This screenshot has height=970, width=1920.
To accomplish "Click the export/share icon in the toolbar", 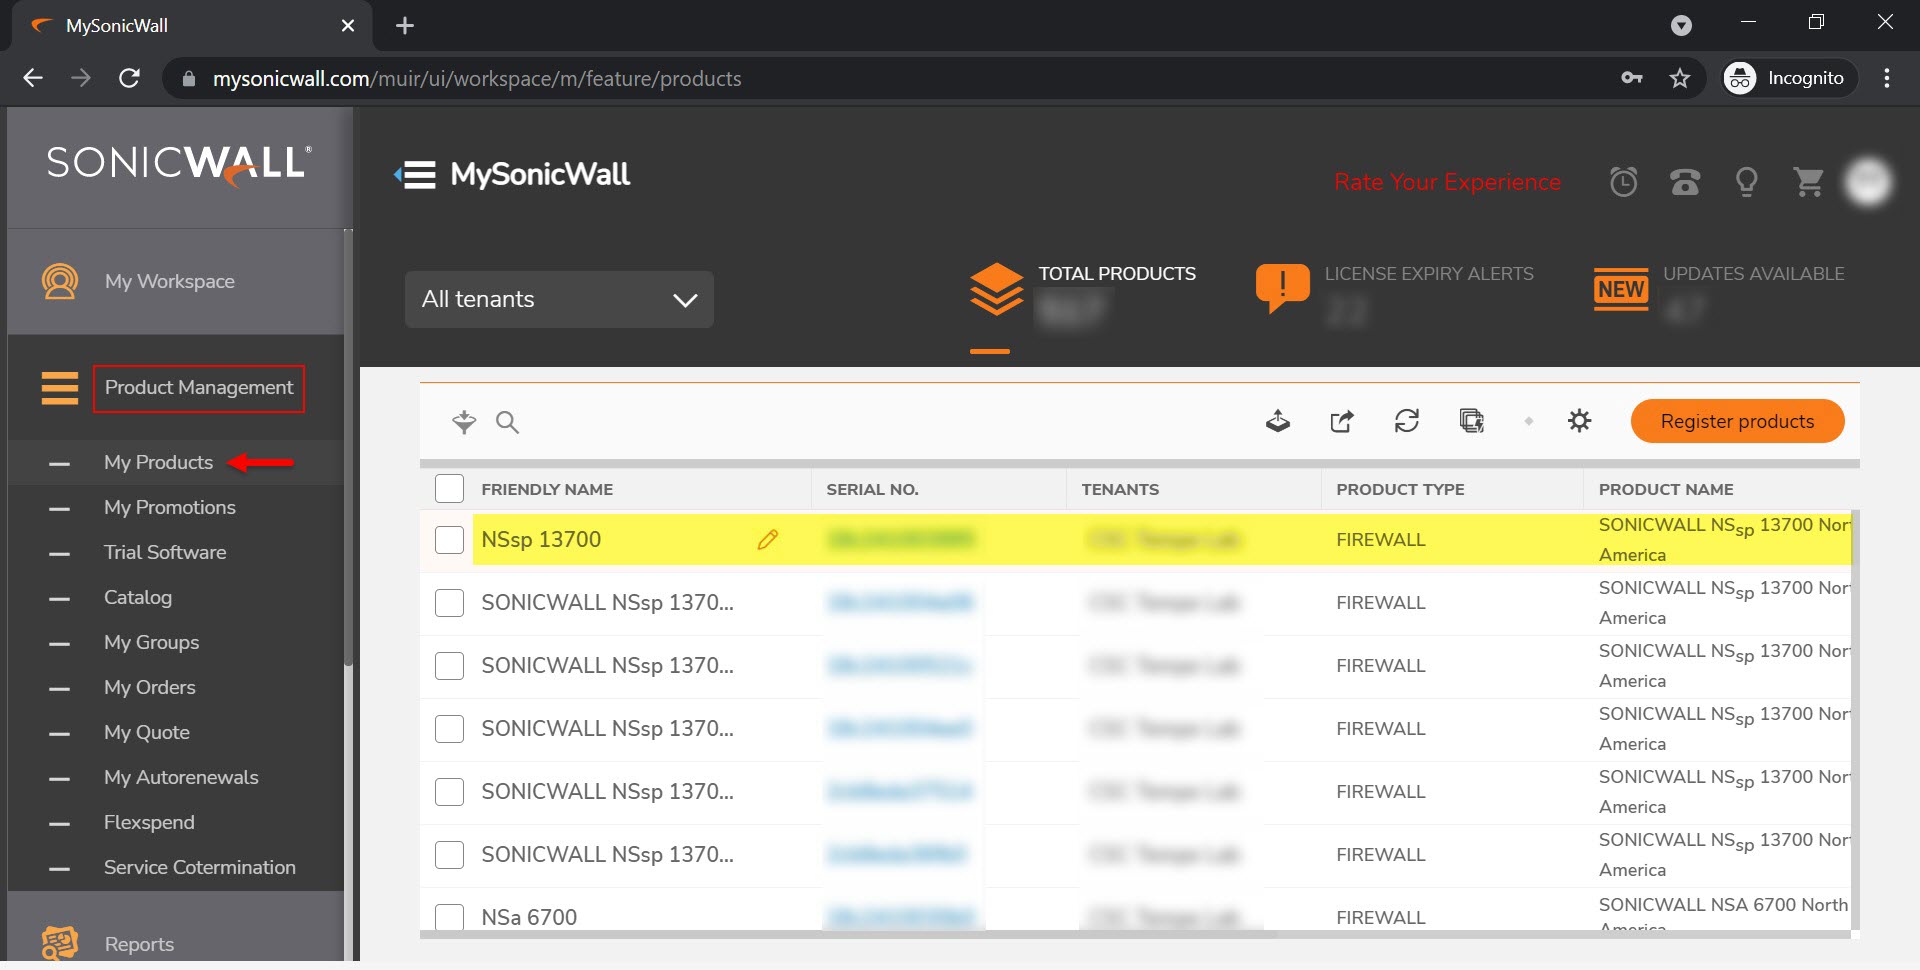I will click(x=1342, y=421).
